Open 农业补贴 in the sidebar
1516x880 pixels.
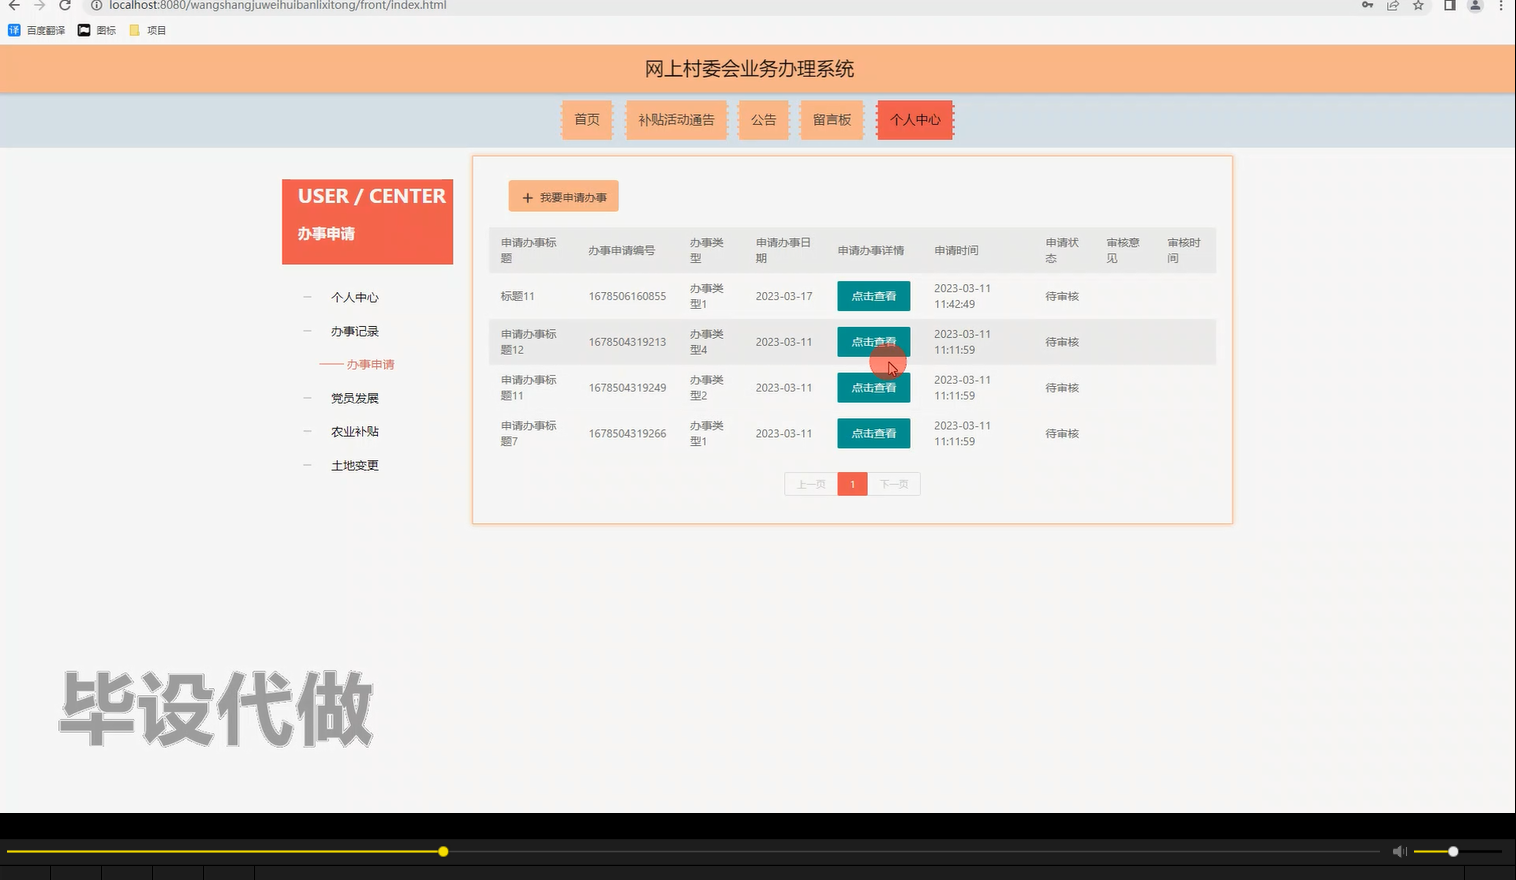(355, 432)
